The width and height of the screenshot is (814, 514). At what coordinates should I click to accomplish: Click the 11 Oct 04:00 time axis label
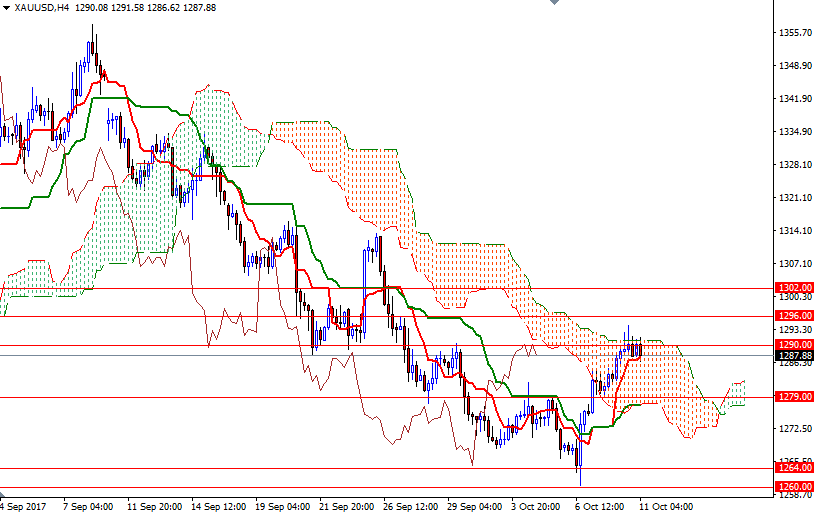click(x=666, y=506)
